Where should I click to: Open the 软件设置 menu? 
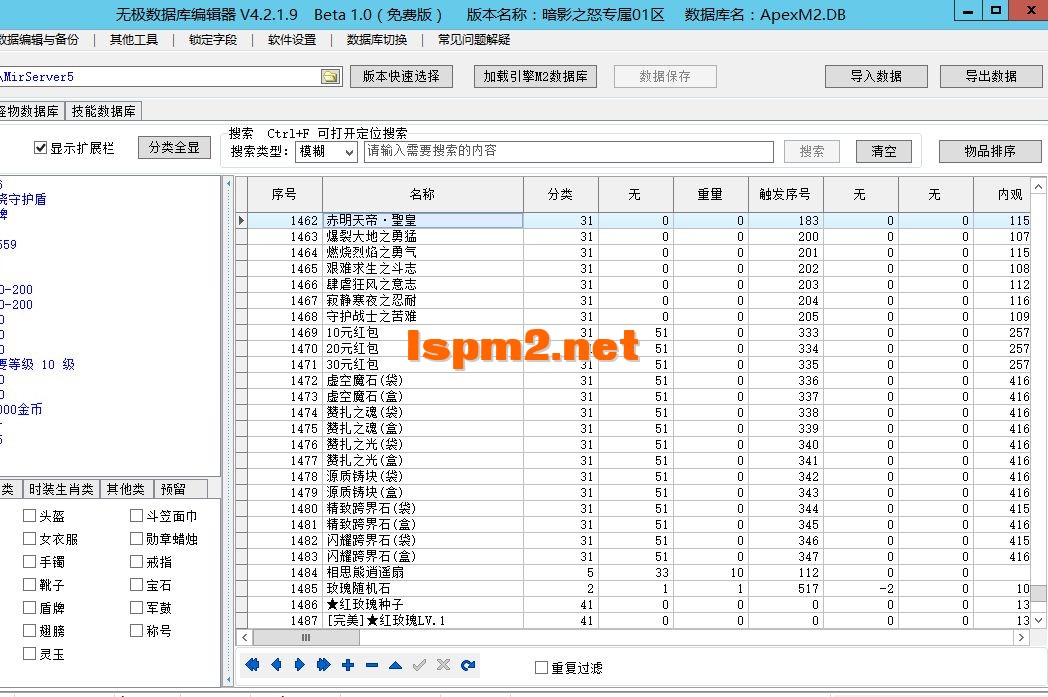pos(291,40)
